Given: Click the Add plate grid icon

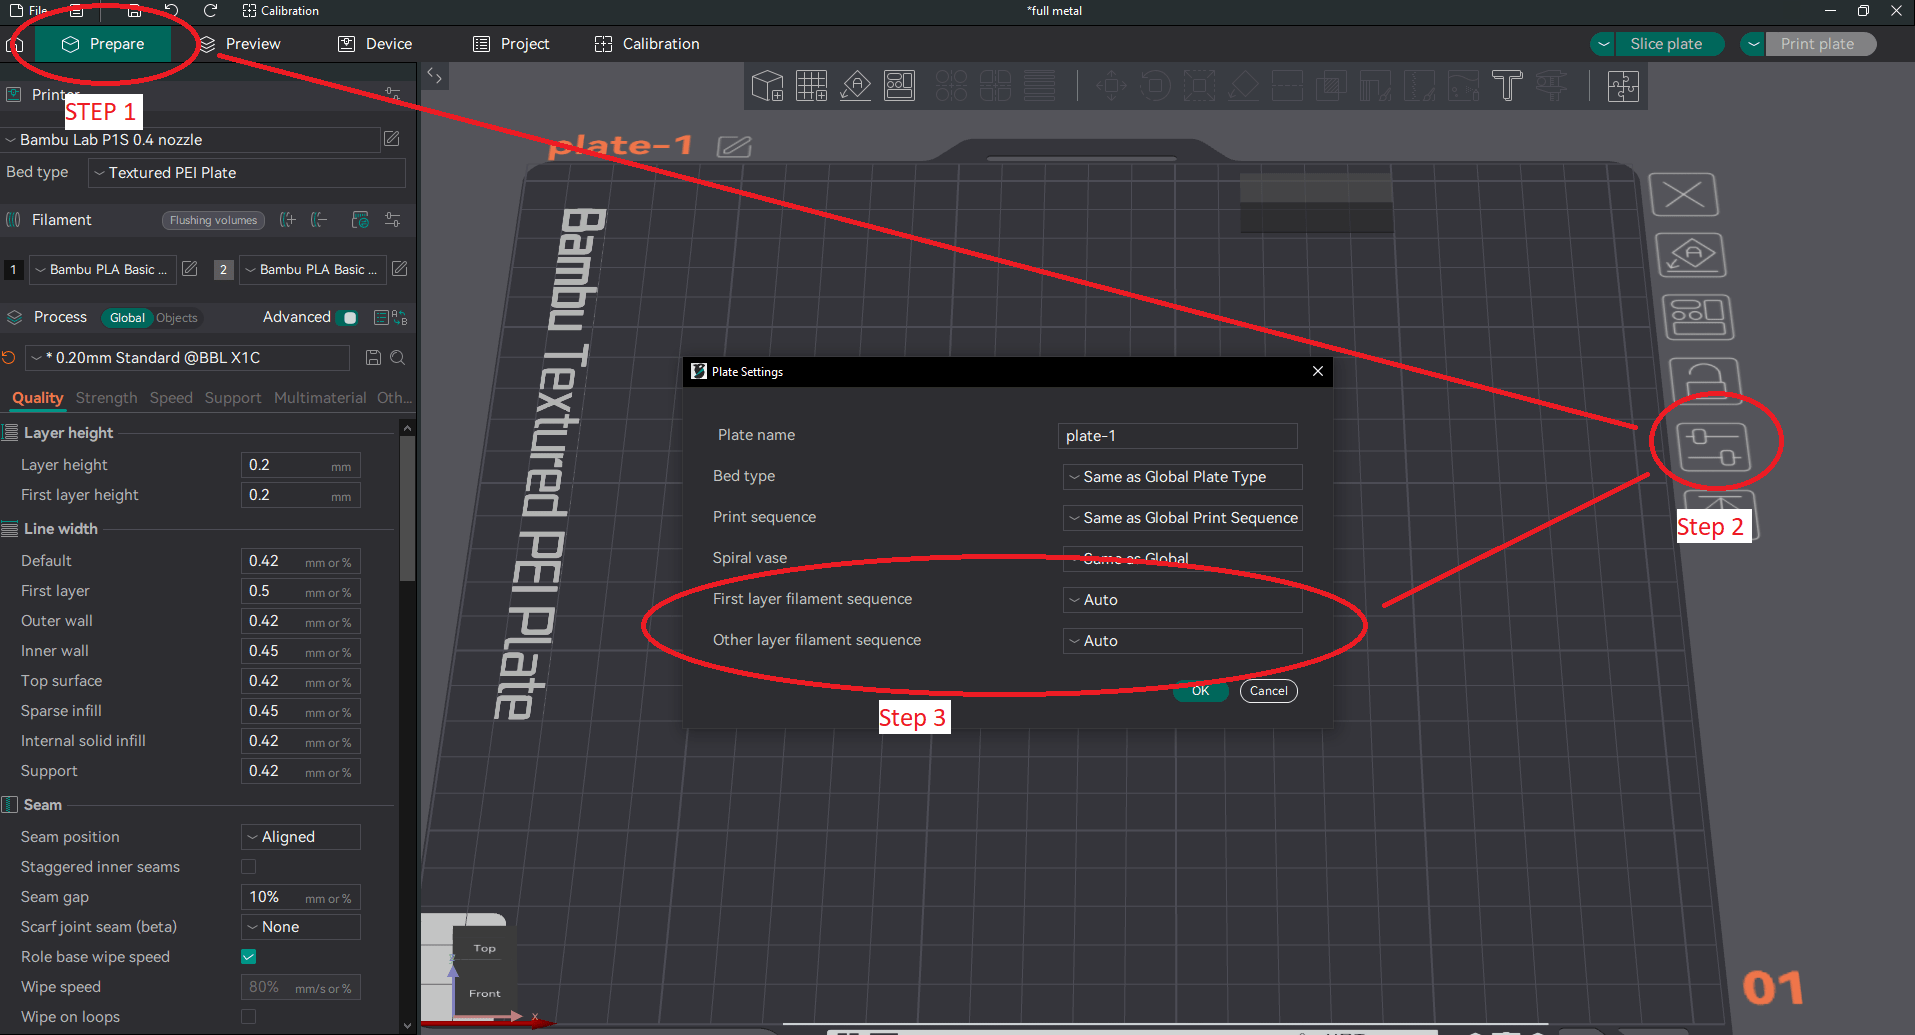Looking at the screenshot, I should pyautogui.click(x=811, y=86).
